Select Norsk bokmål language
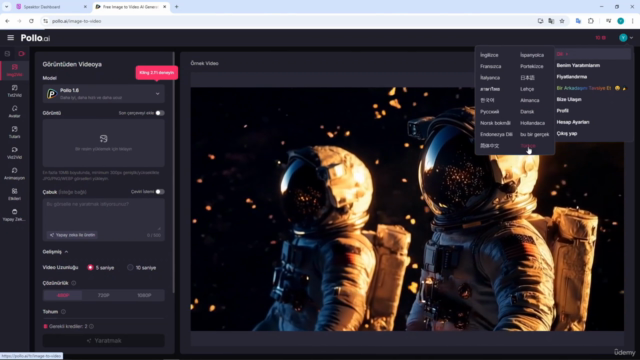Image resolution: width=640 pixels, height=360 pixels. click(x=495, y=123)
